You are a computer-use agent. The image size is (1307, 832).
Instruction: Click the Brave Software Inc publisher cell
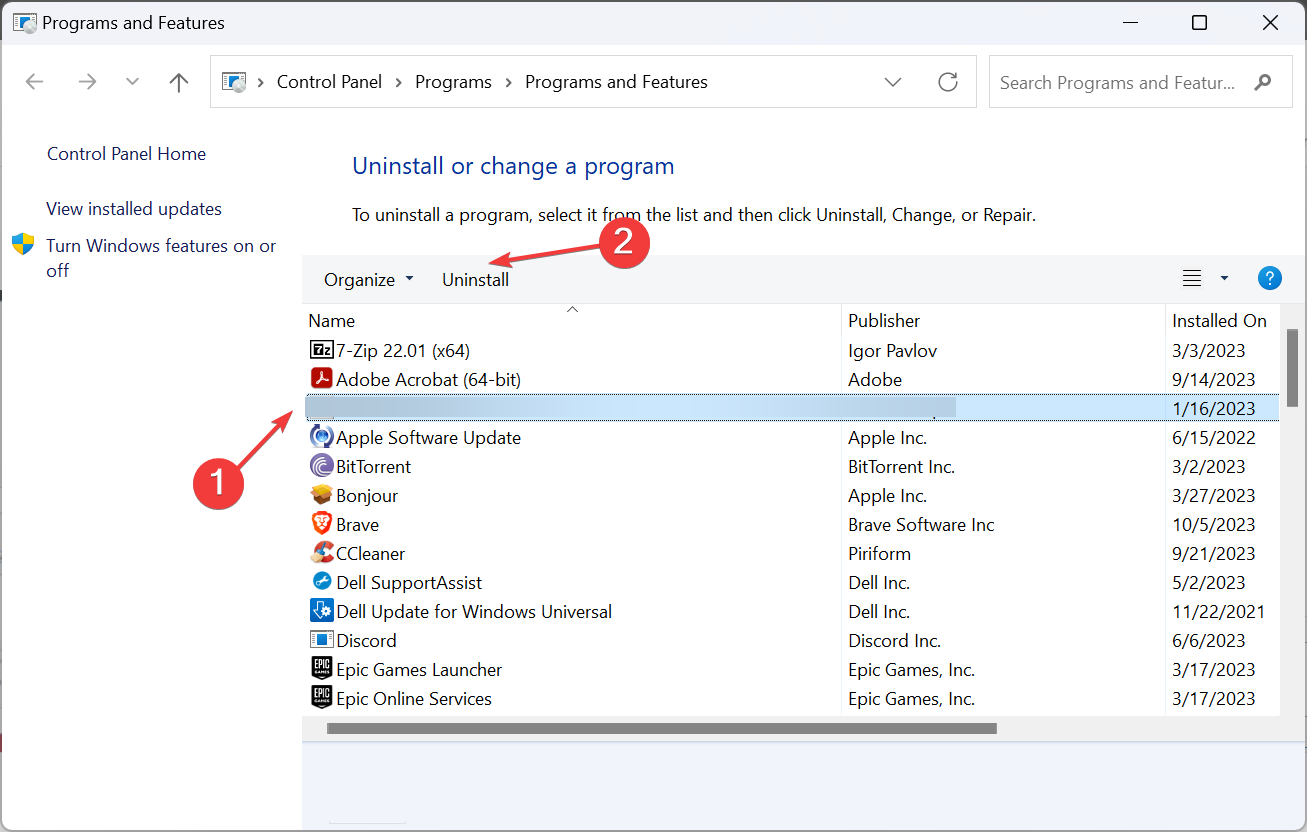[921, 524]
